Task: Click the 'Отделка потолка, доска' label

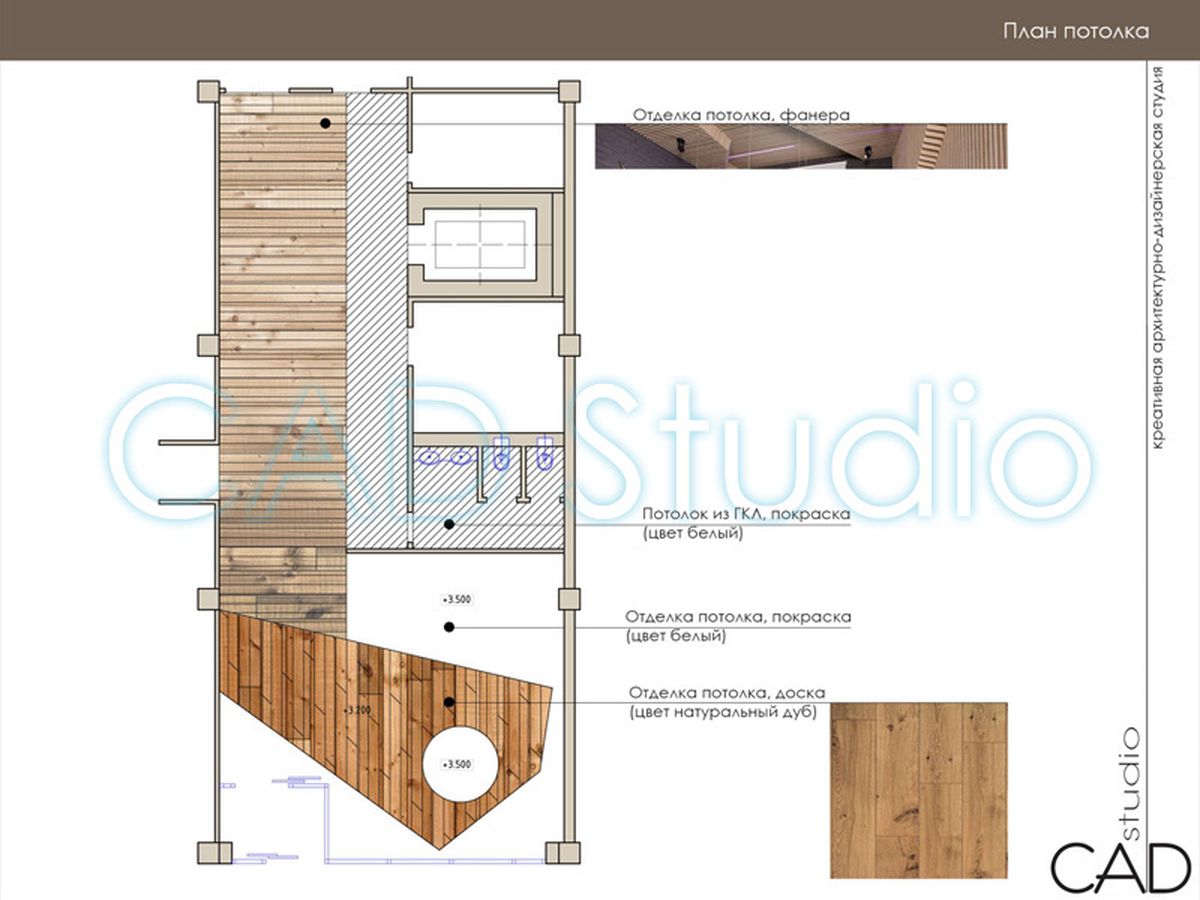Action: coord(728,693)
